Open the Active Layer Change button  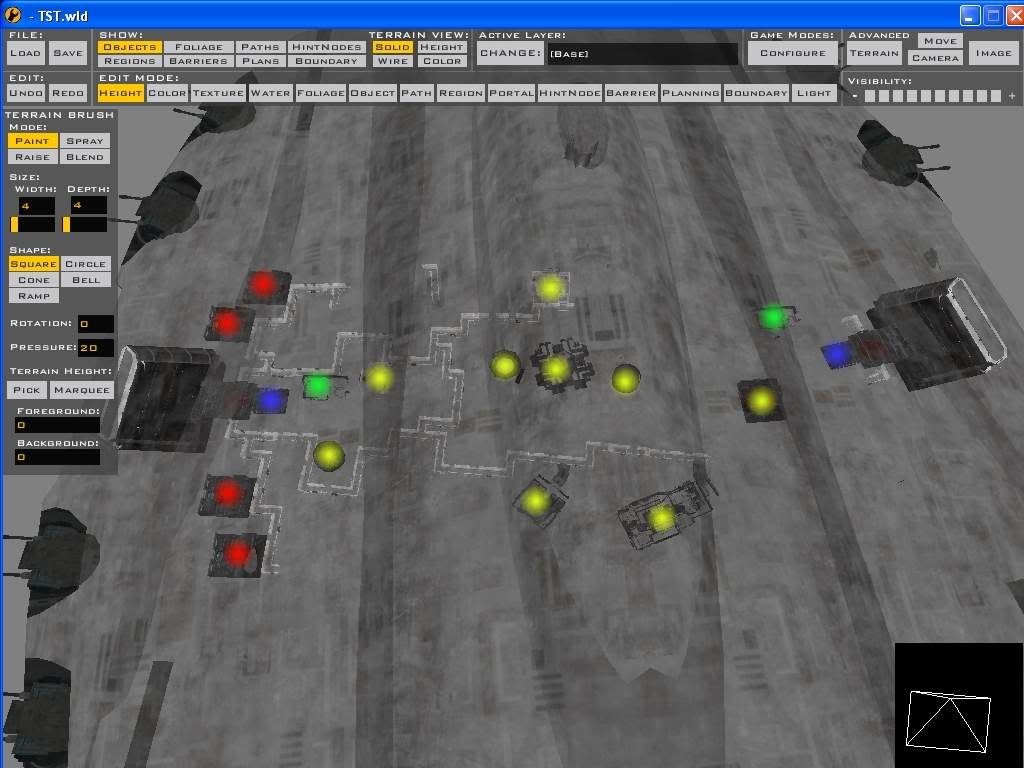click(x=510, y=54)
